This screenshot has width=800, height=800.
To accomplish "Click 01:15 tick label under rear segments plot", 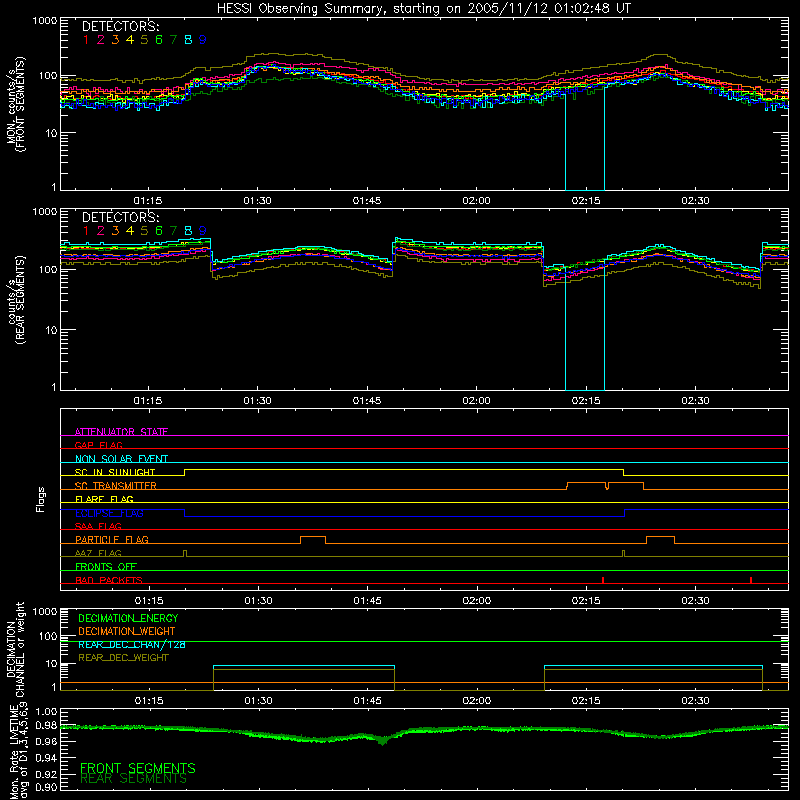I will tap(148, 401).
